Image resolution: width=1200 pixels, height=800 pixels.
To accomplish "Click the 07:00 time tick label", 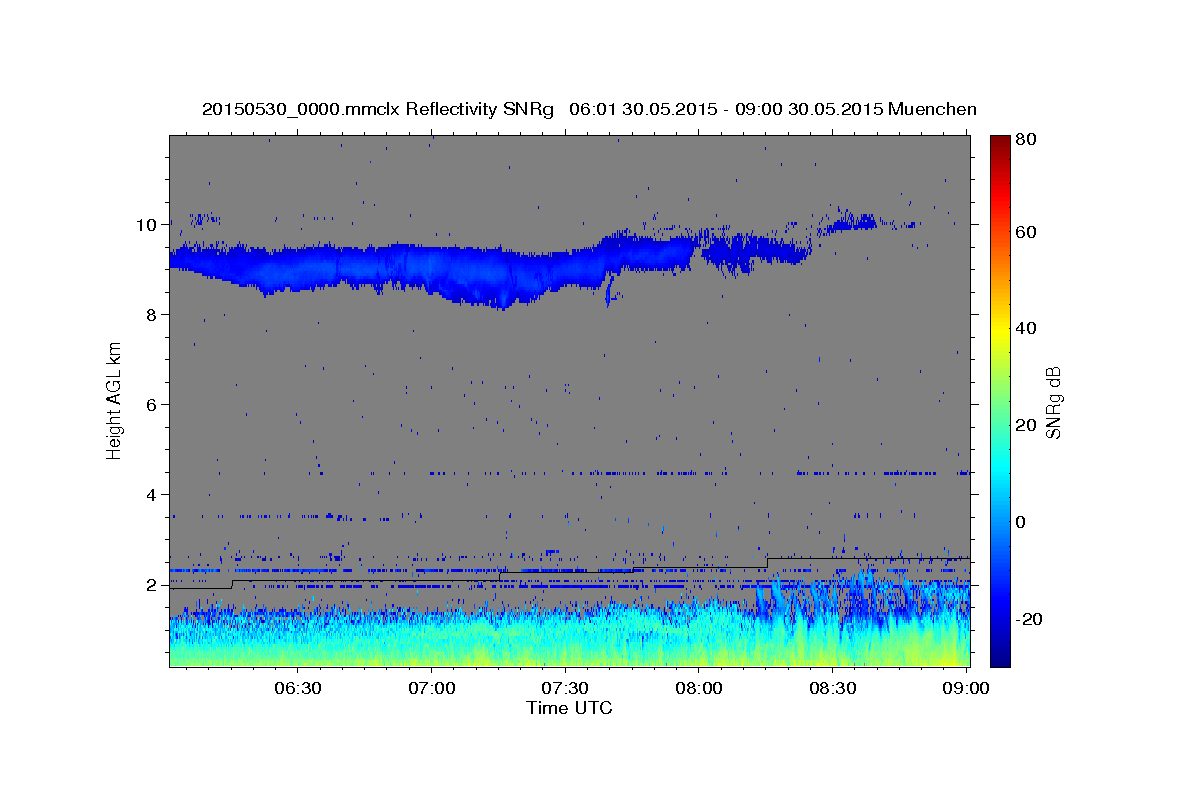I will [x=431, y=689].
